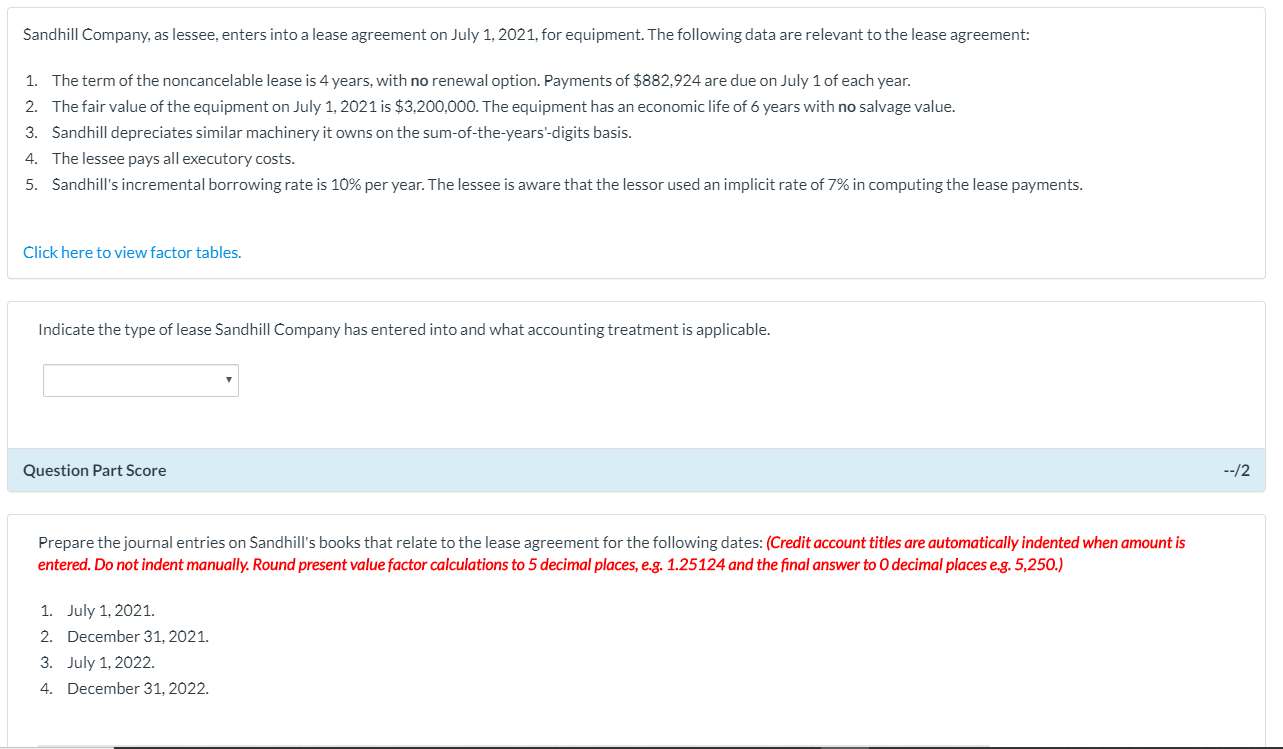Click the 'Indicate the type of lease' prompt
This screenshot has width=1283, height=749.
coord(404,329)
